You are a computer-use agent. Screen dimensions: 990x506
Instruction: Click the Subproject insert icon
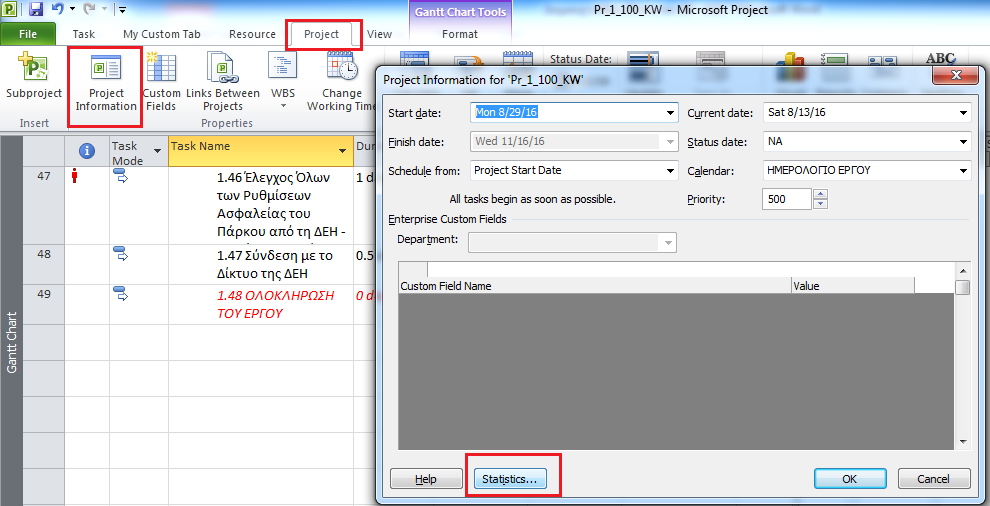coord(33,68)
